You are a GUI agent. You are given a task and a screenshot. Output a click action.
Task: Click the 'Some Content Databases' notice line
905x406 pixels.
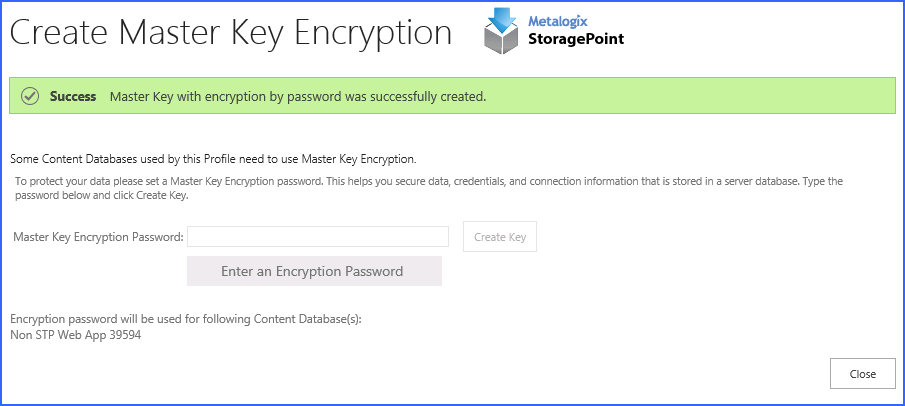coord(212,159)
